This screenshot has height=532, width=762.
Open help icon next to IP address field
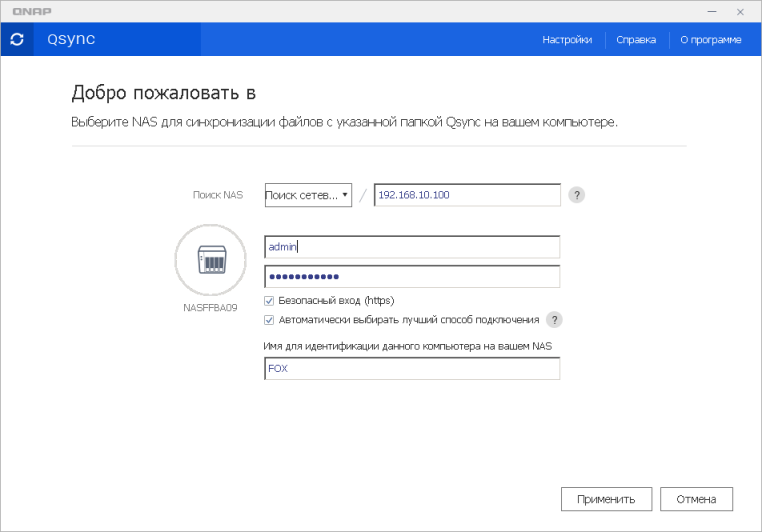tap(576, 195)
